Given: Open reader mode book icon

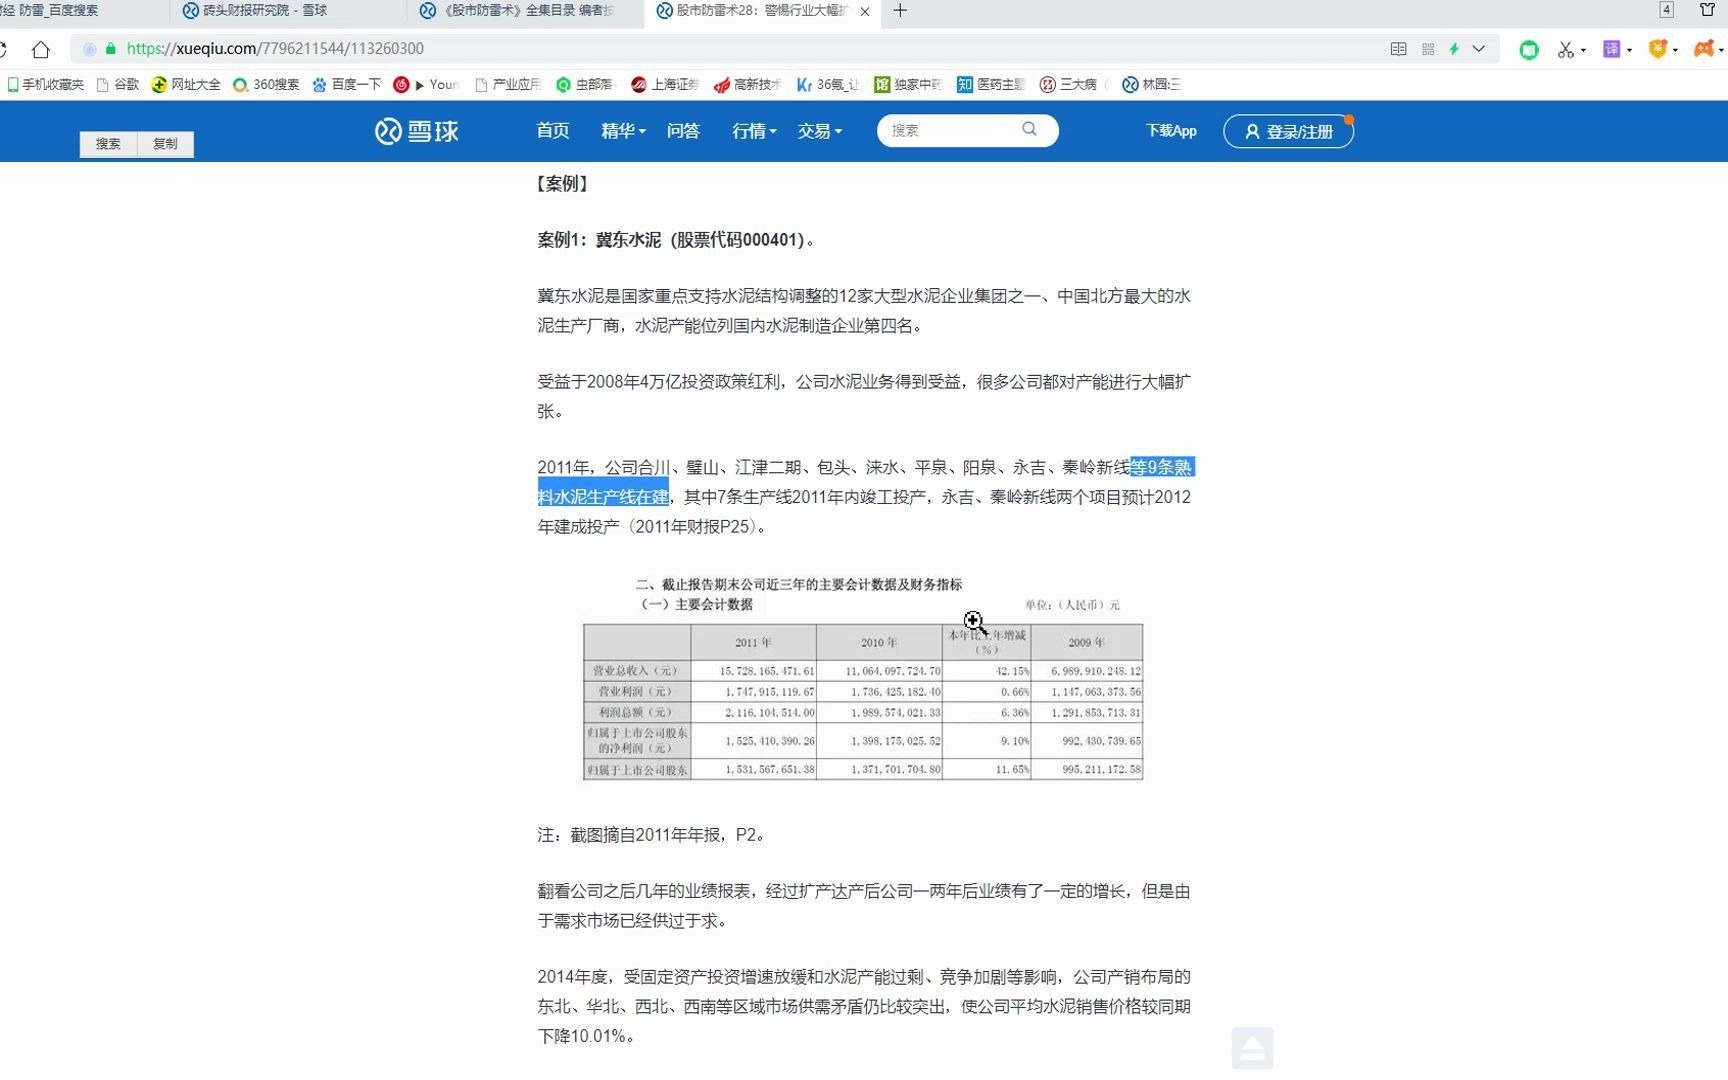Looking at the screenshot, I should [1398, 49].
